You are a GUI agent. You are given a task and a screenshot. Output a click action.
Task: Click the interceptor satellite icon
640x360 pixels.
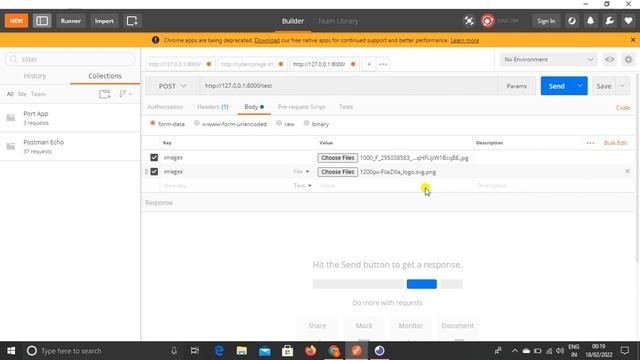[469, 21]
